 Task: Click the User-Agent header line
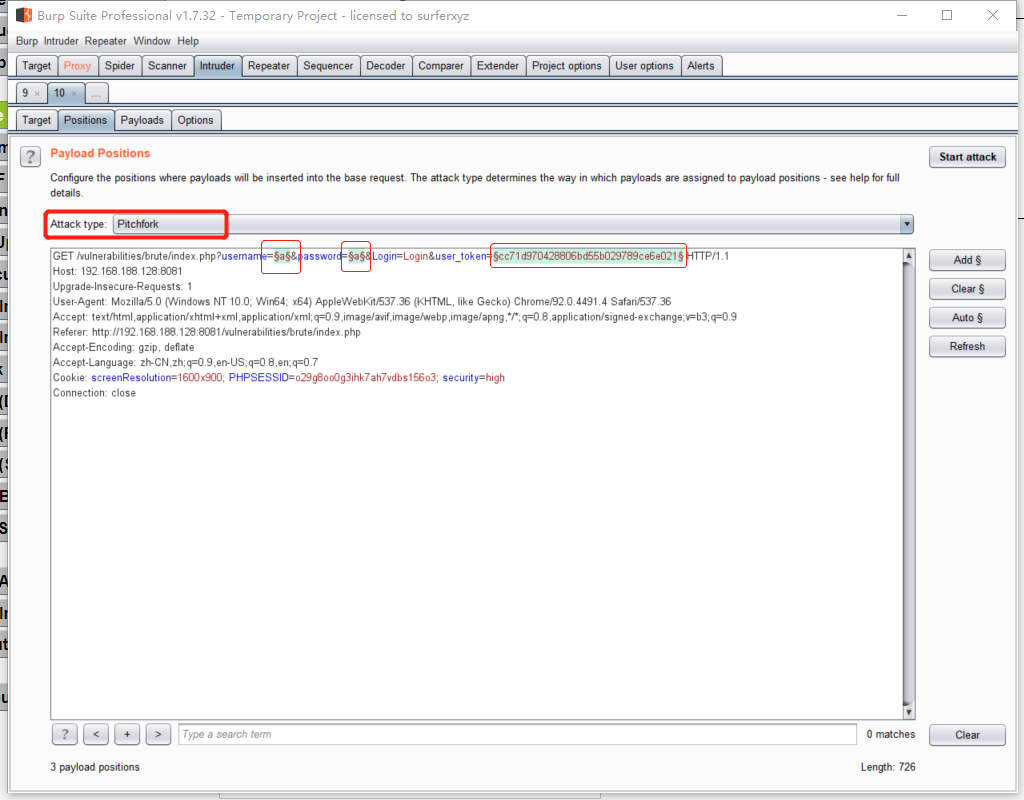tap(362, 302)
